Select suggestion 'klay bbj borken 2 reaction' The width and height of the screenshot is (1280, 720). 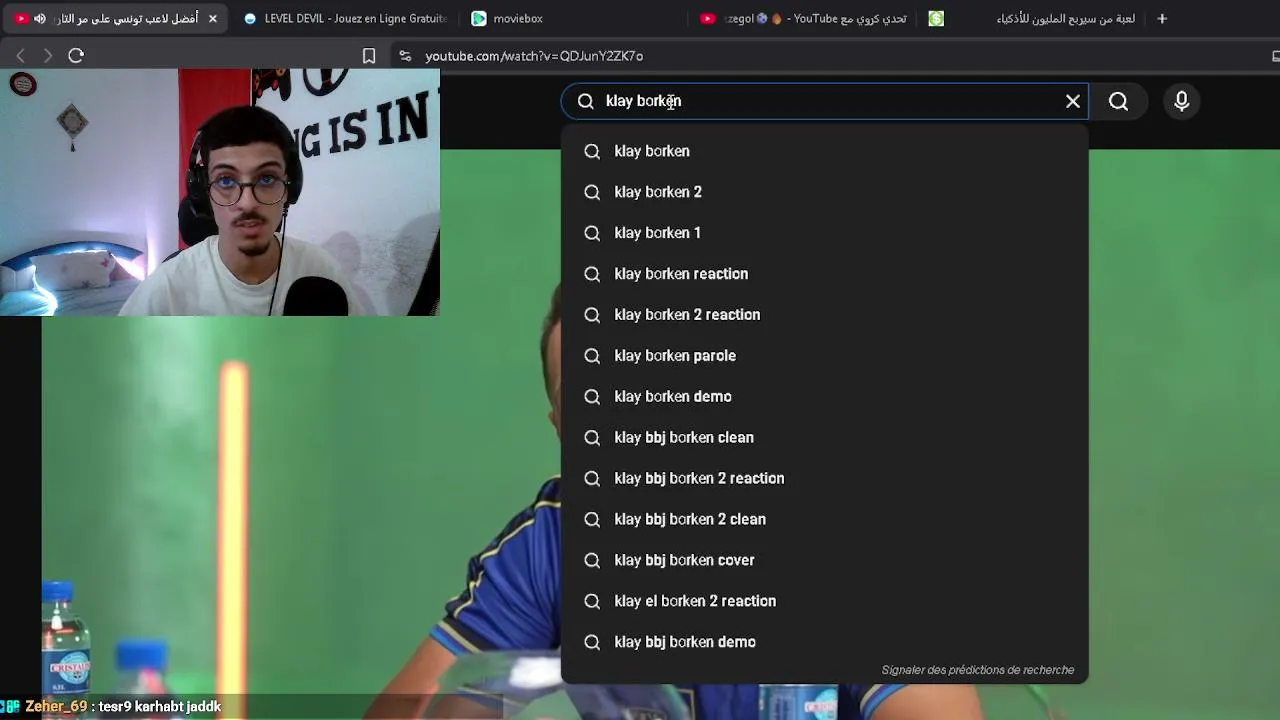point(825,479)
